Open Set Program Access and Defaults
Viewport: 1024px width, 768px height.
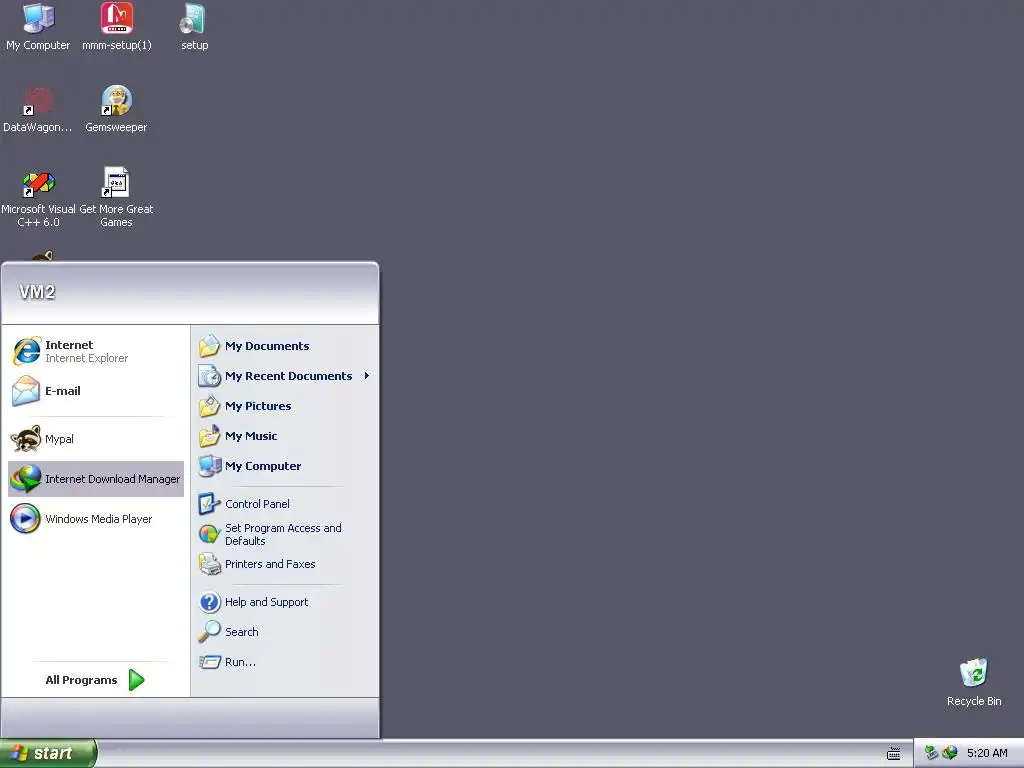pos(285,534)
